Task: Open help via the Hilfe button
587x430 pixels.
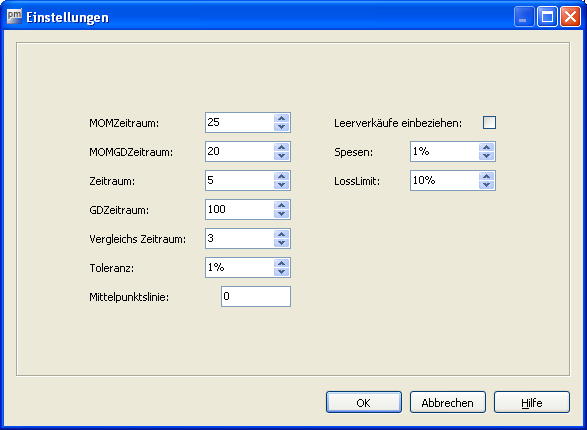Action: (x=532, y=402)
